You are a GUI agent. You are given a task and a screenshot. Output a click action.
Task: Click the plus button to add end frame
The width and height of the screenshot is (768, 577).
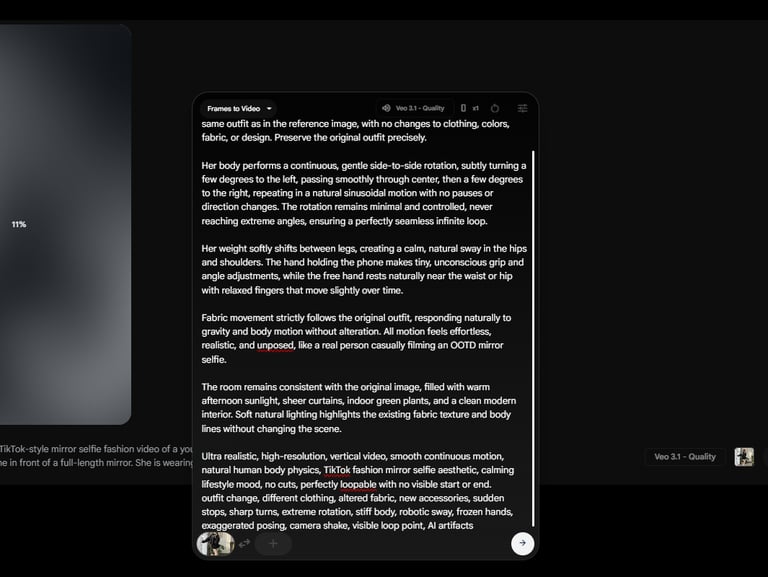point(273,543)
